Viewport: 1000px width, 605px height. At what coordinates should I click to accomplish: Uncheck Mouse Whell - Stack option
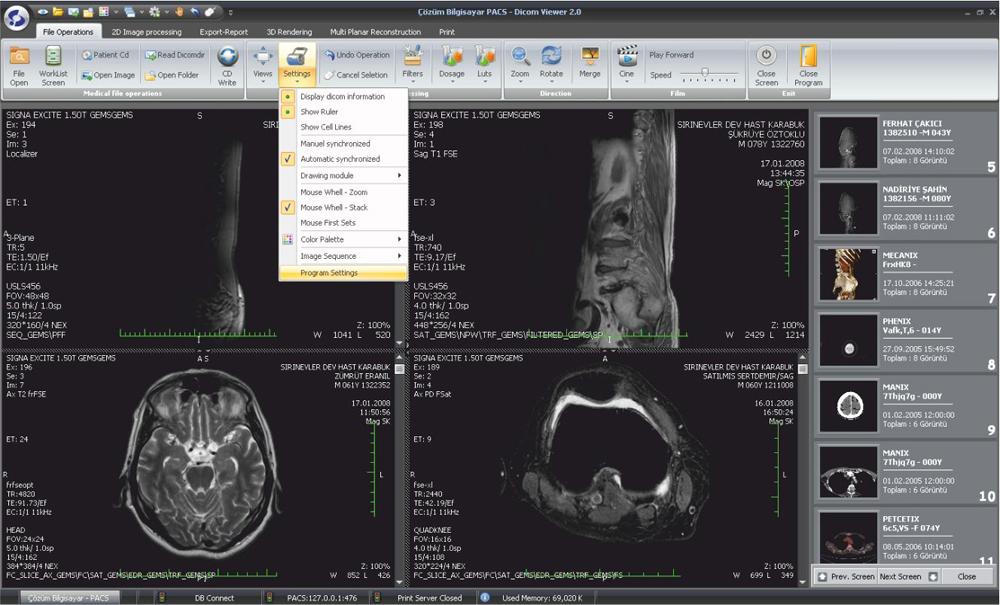(343, 207)
